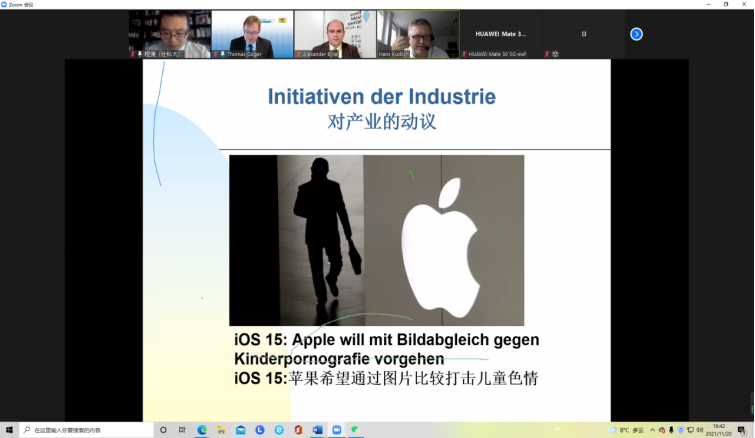Open the notification center icon
This screenshot has width=755, height=438.
point(742,430)
